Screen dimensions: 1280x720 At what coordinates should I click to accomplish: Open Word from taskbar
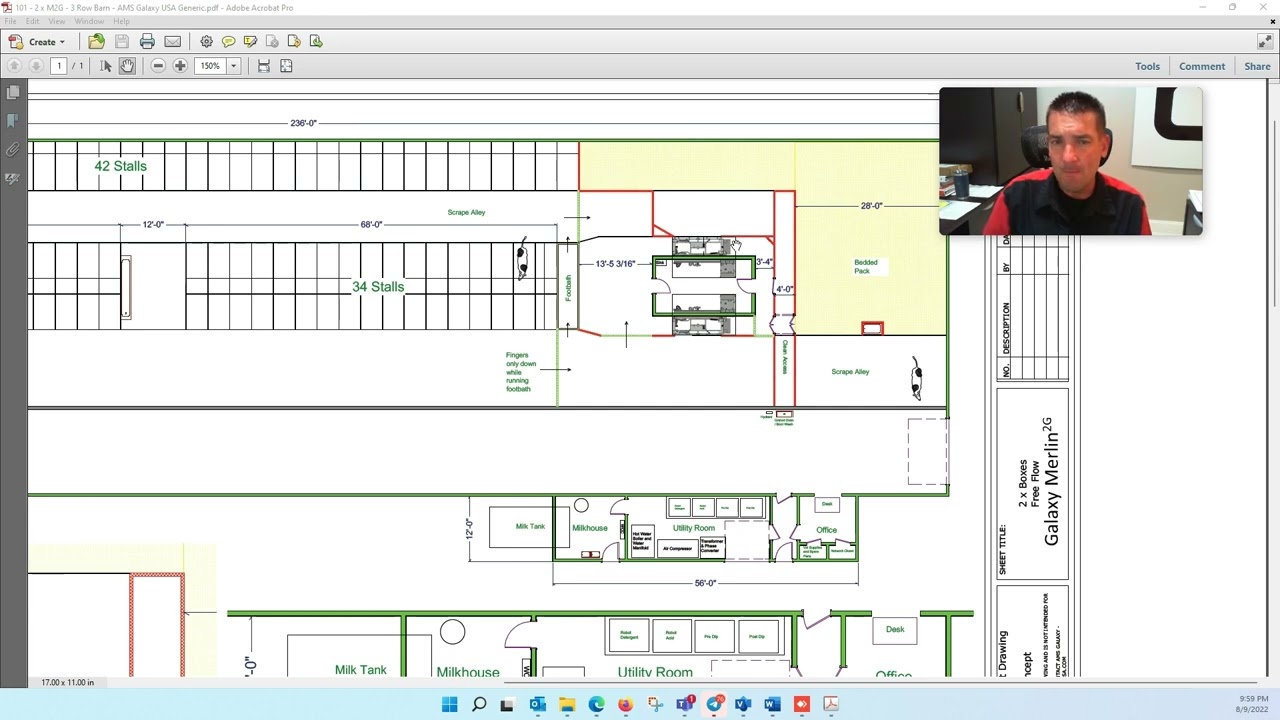click(x=772, y=704)
